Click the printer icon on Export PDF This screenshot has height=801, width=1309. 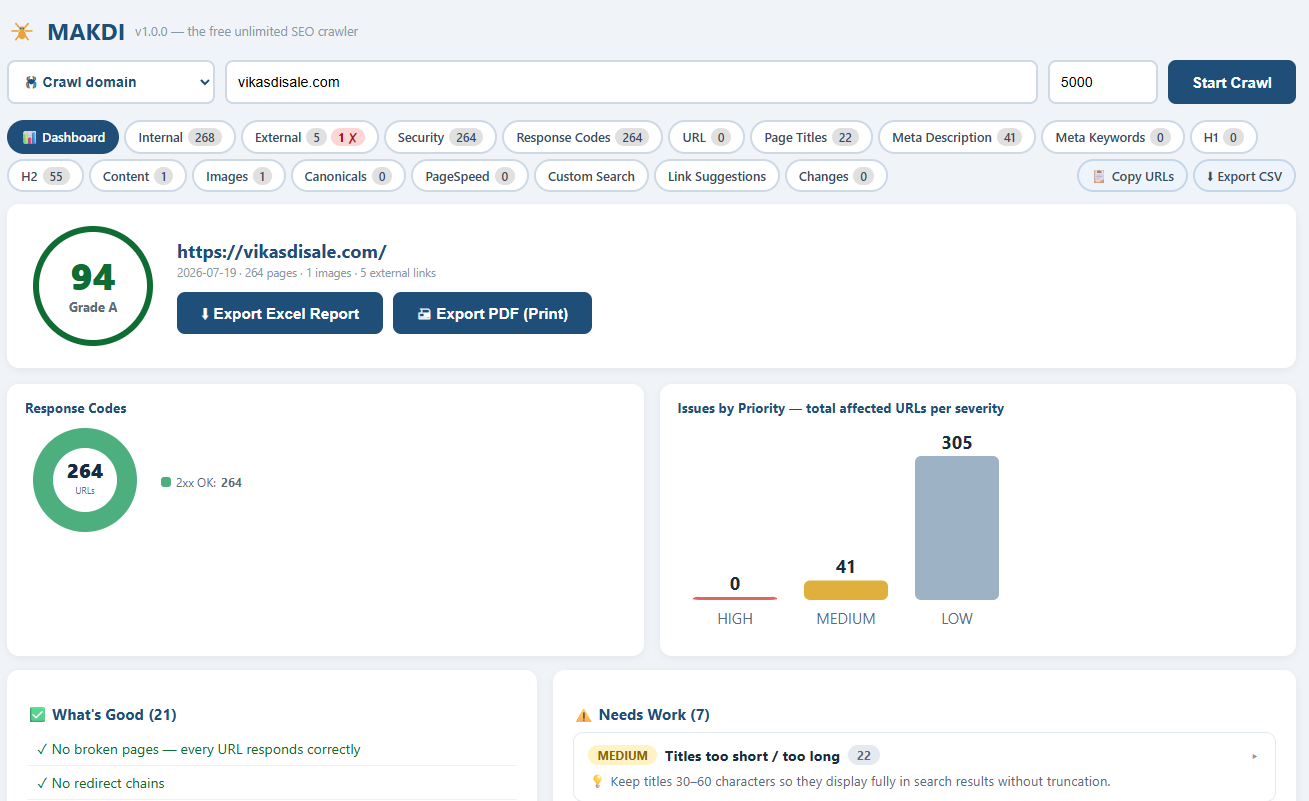click(x=424, y=314)
